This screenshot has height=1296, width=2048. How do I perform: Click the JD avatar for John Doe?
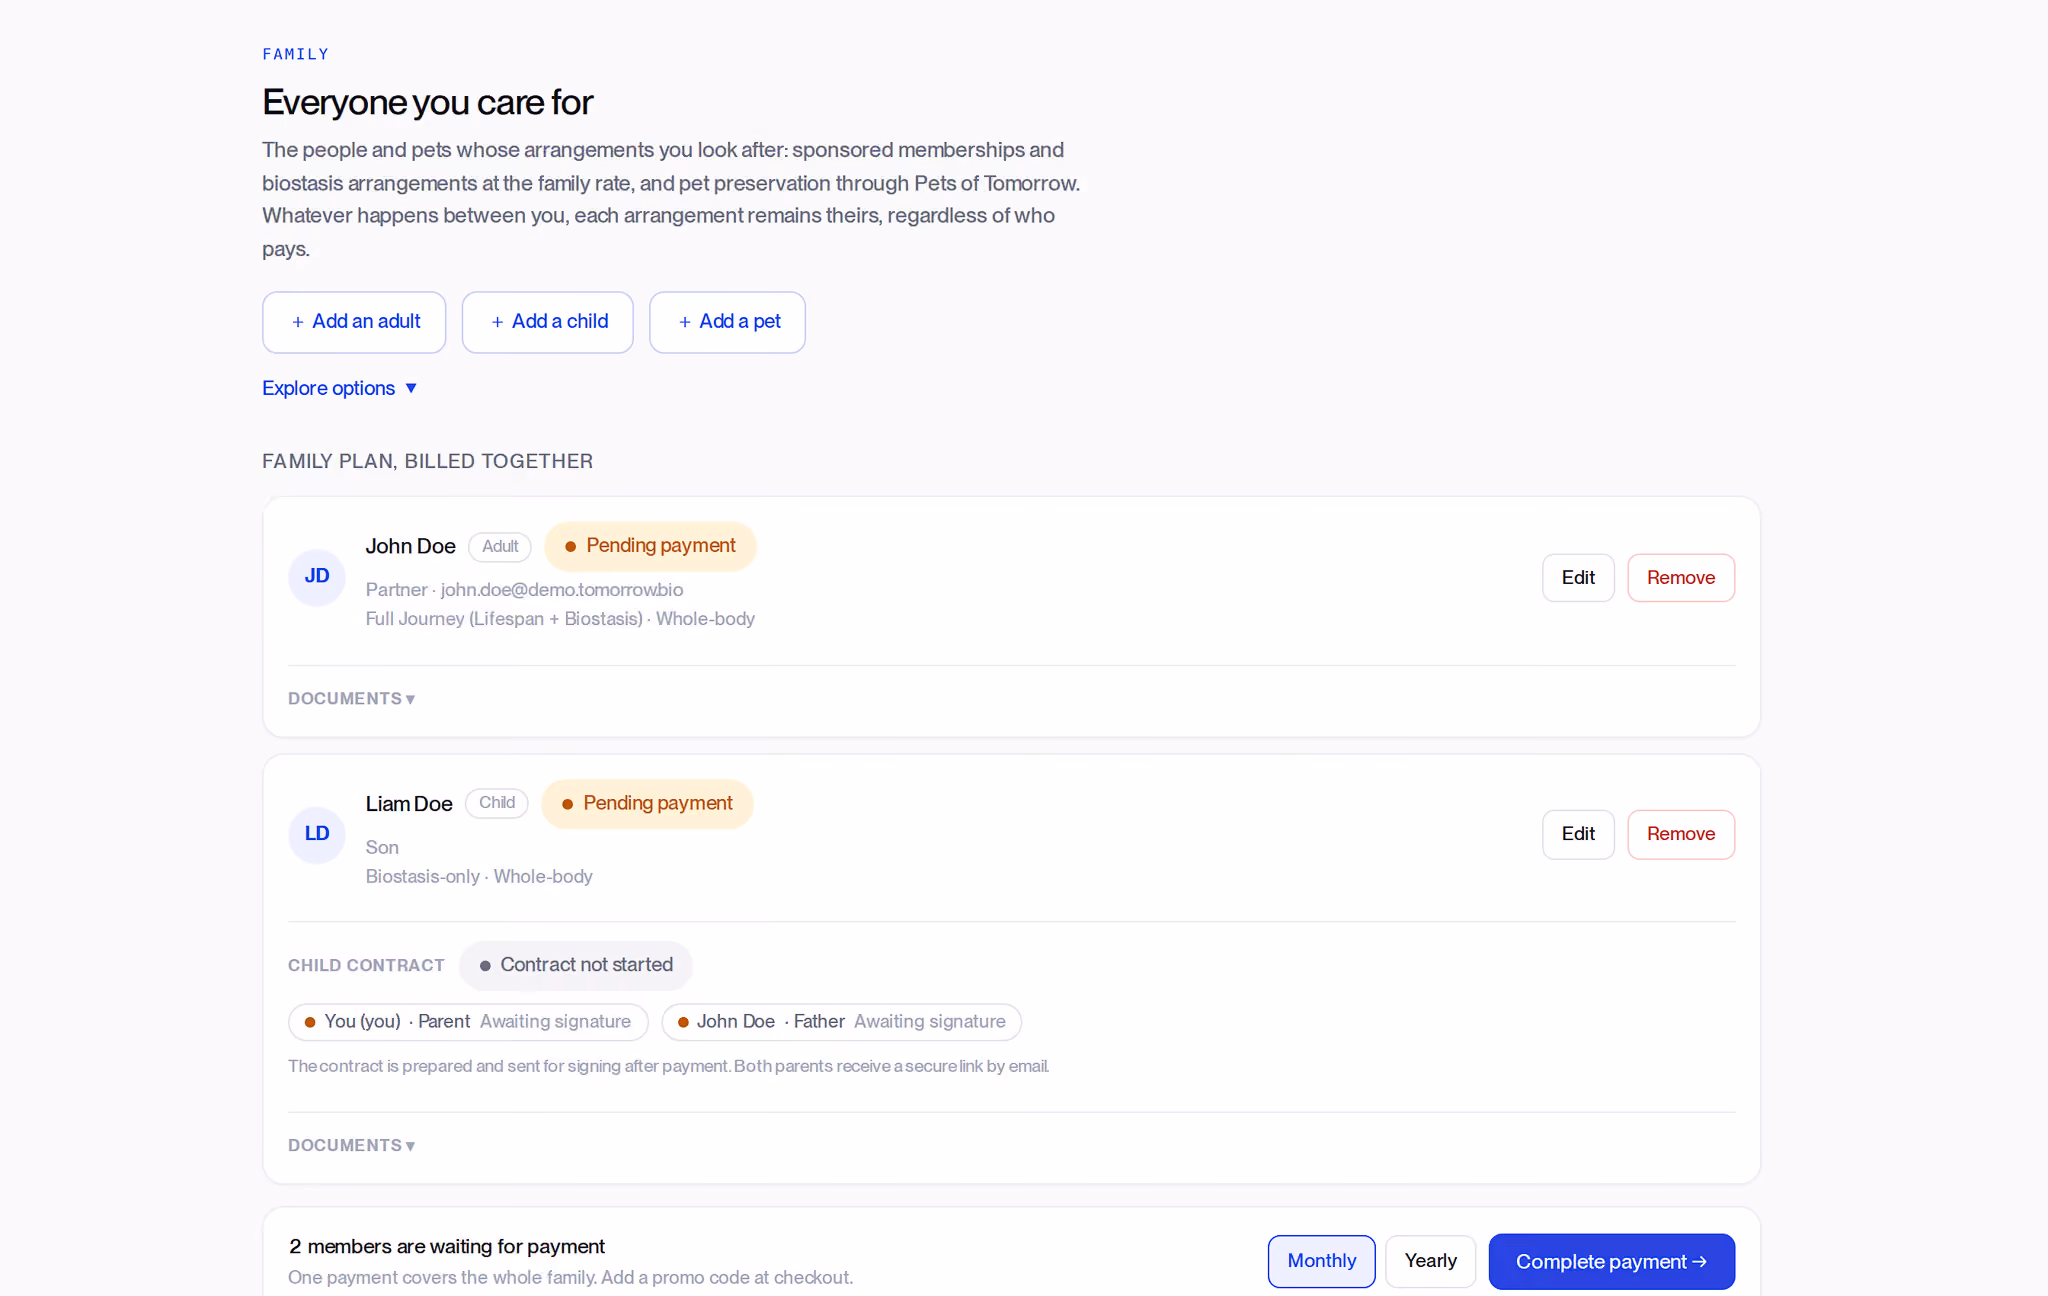(317, 577)
